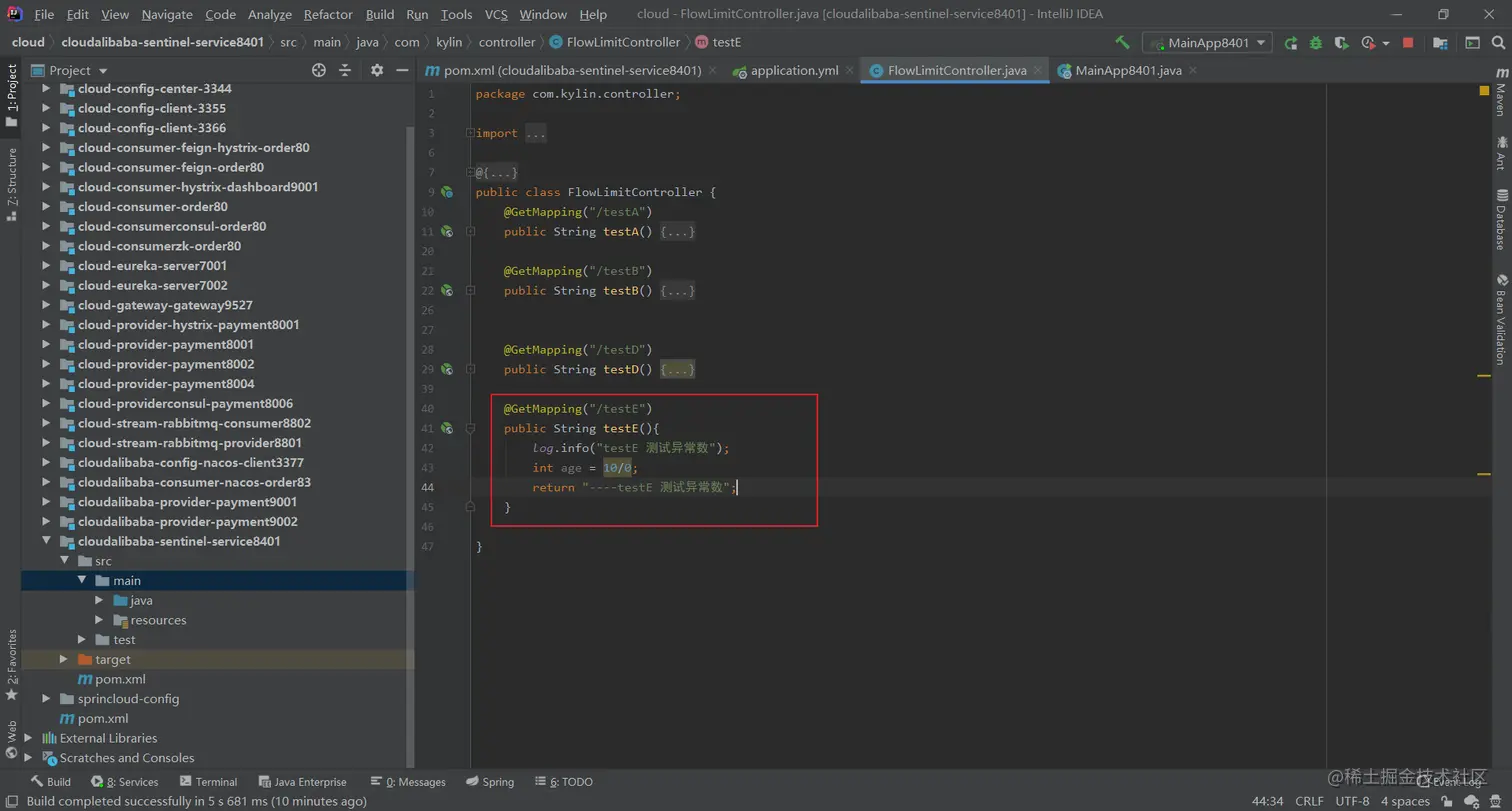
Task: Open the Analyze menu
Action: [269, 14]
